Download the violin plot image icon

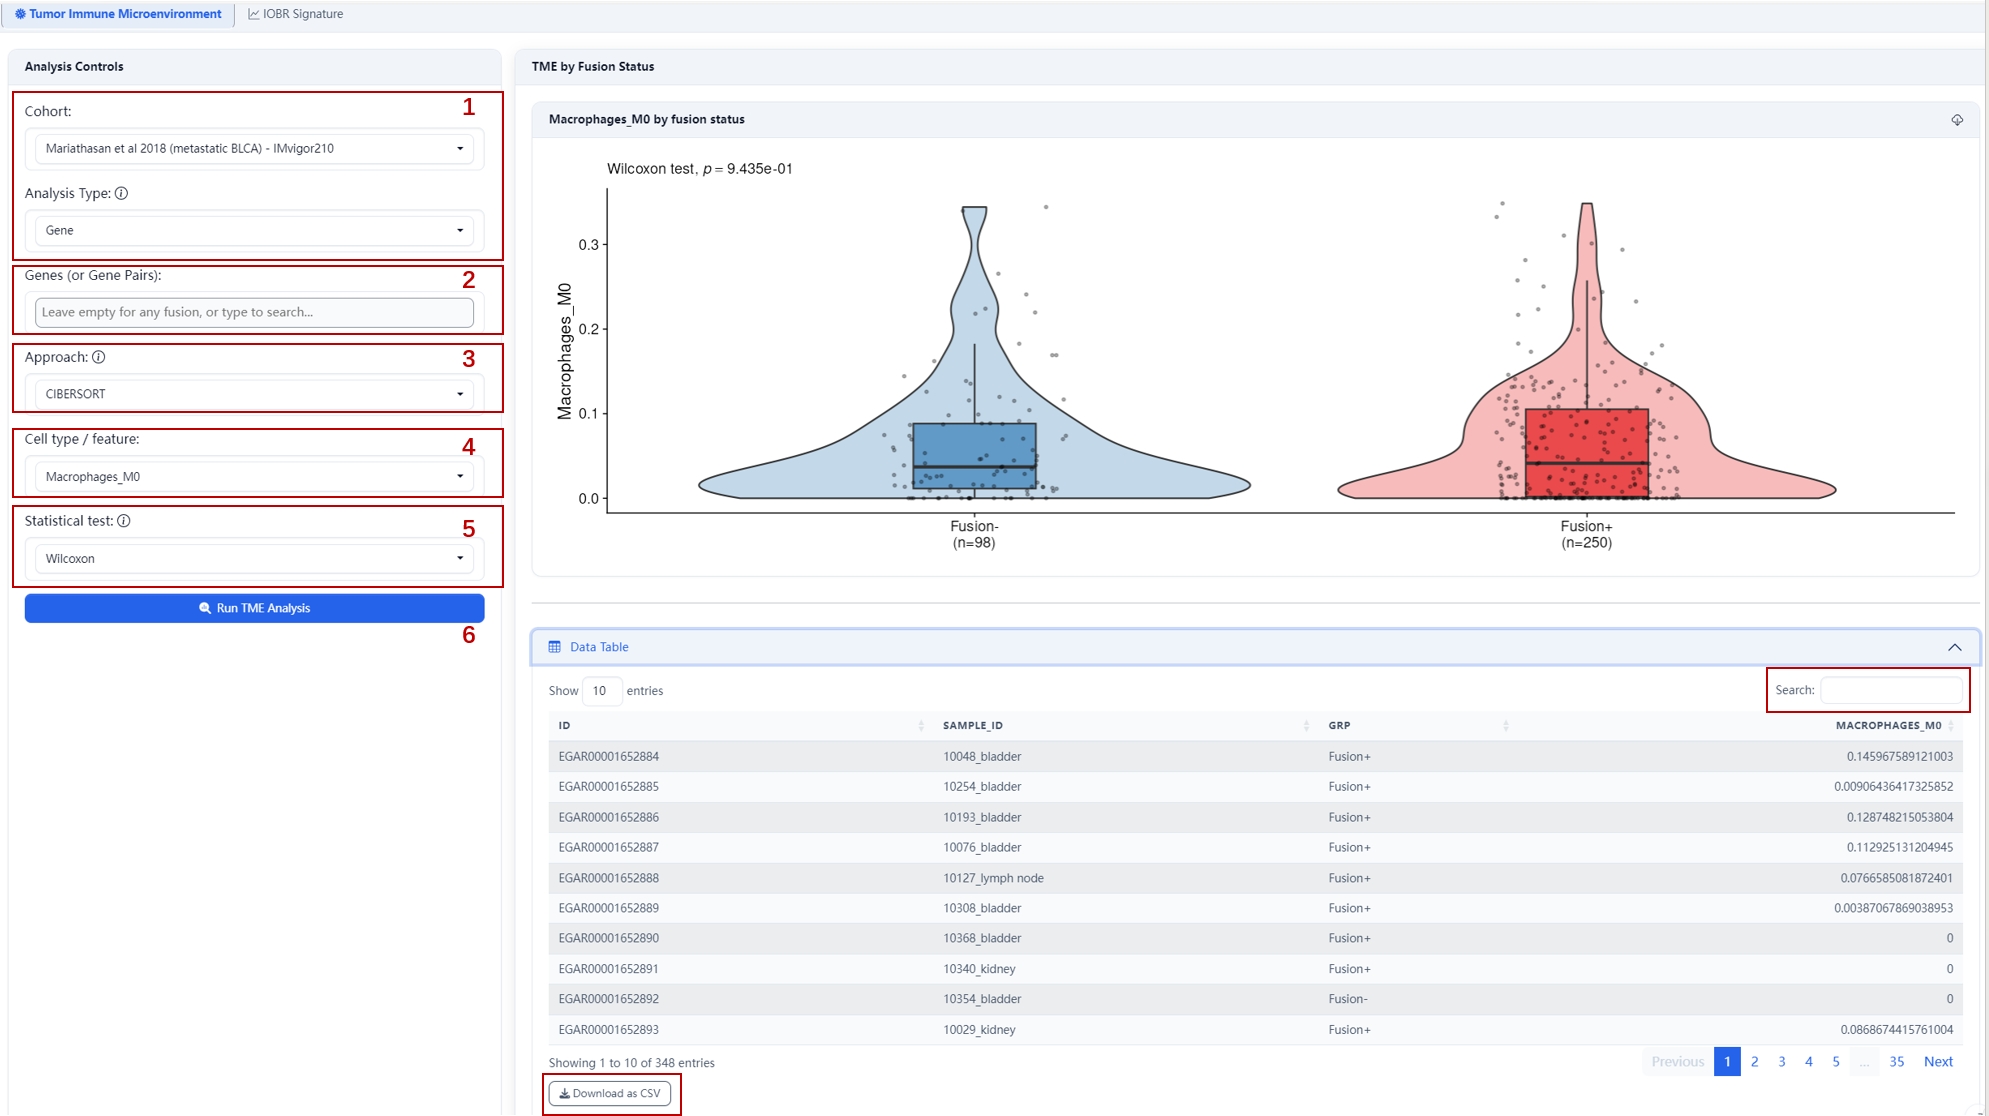click(1957, 120)
